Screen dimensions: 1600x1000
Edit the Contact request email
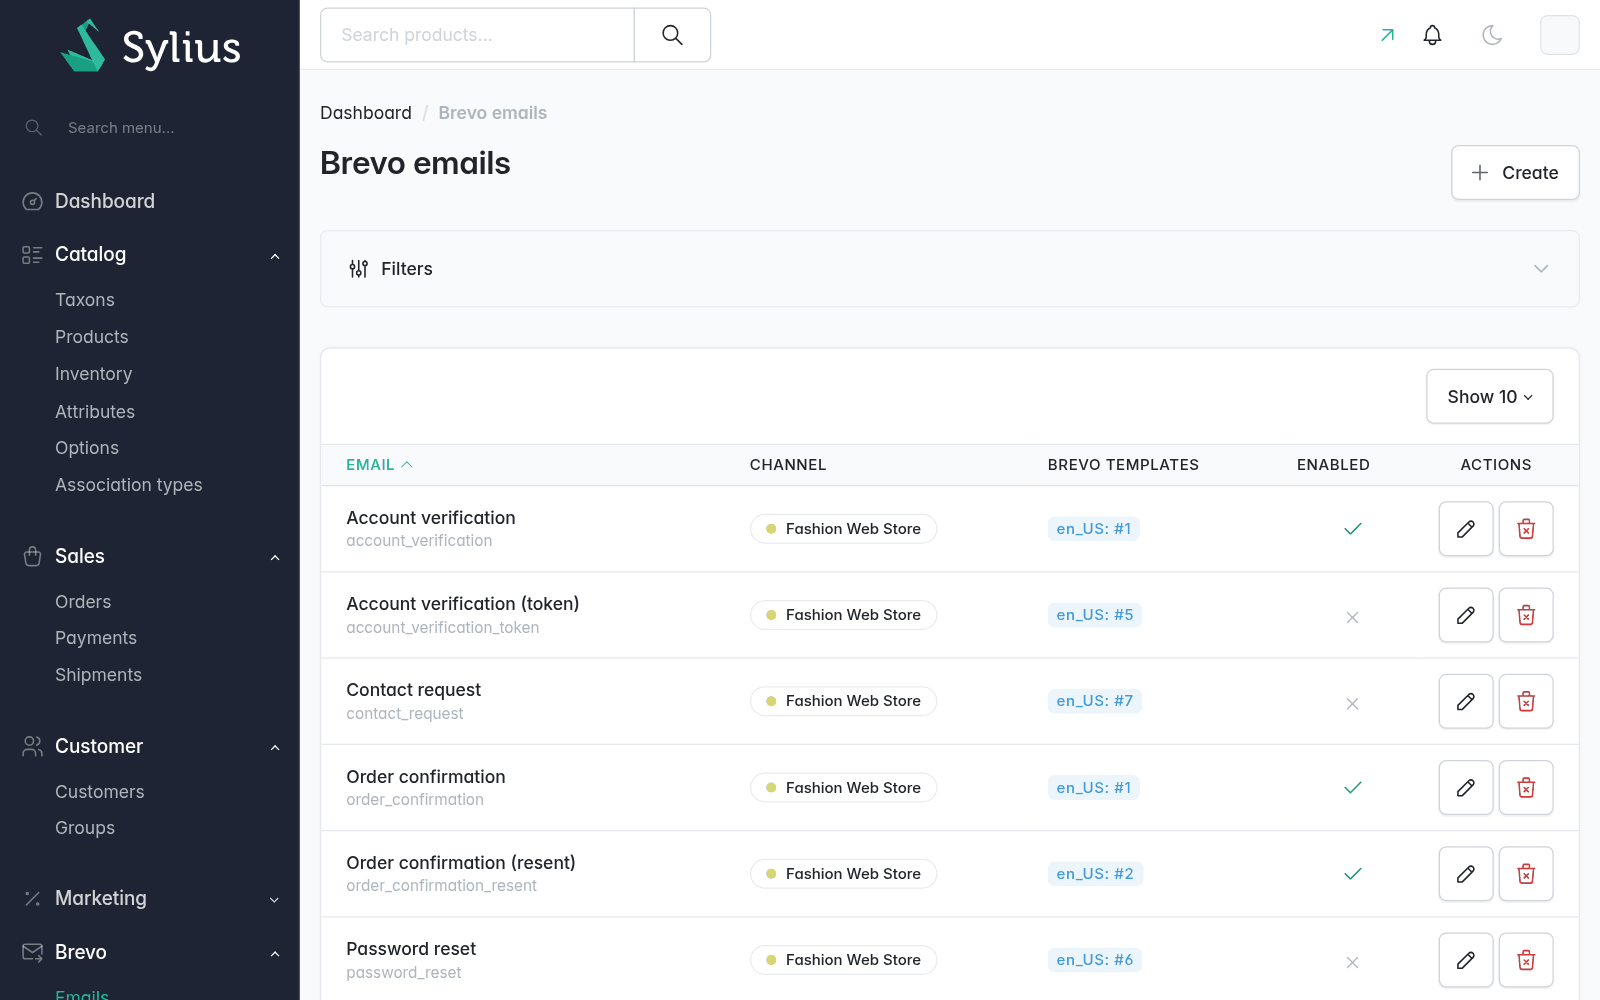pos(1466,701)
